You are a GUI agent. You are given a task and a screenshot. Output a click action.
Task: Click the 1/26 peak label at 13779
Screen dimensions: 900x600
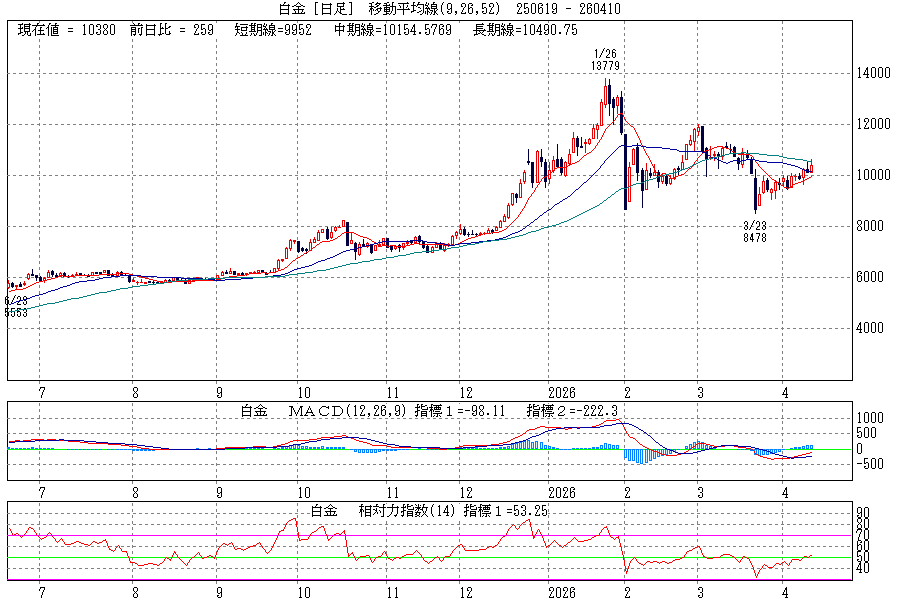pyautogui.click(x=606, y=60)
